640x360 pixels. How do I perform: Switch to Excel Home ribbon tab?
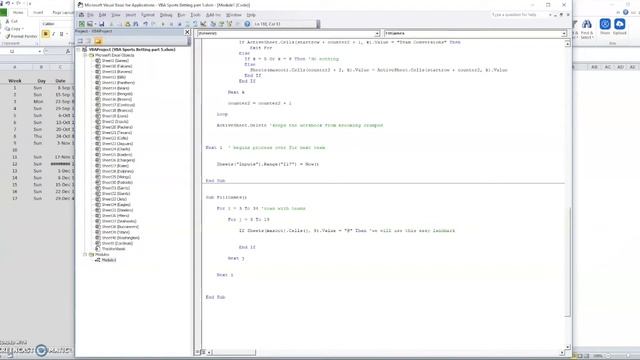pos(18,12)
